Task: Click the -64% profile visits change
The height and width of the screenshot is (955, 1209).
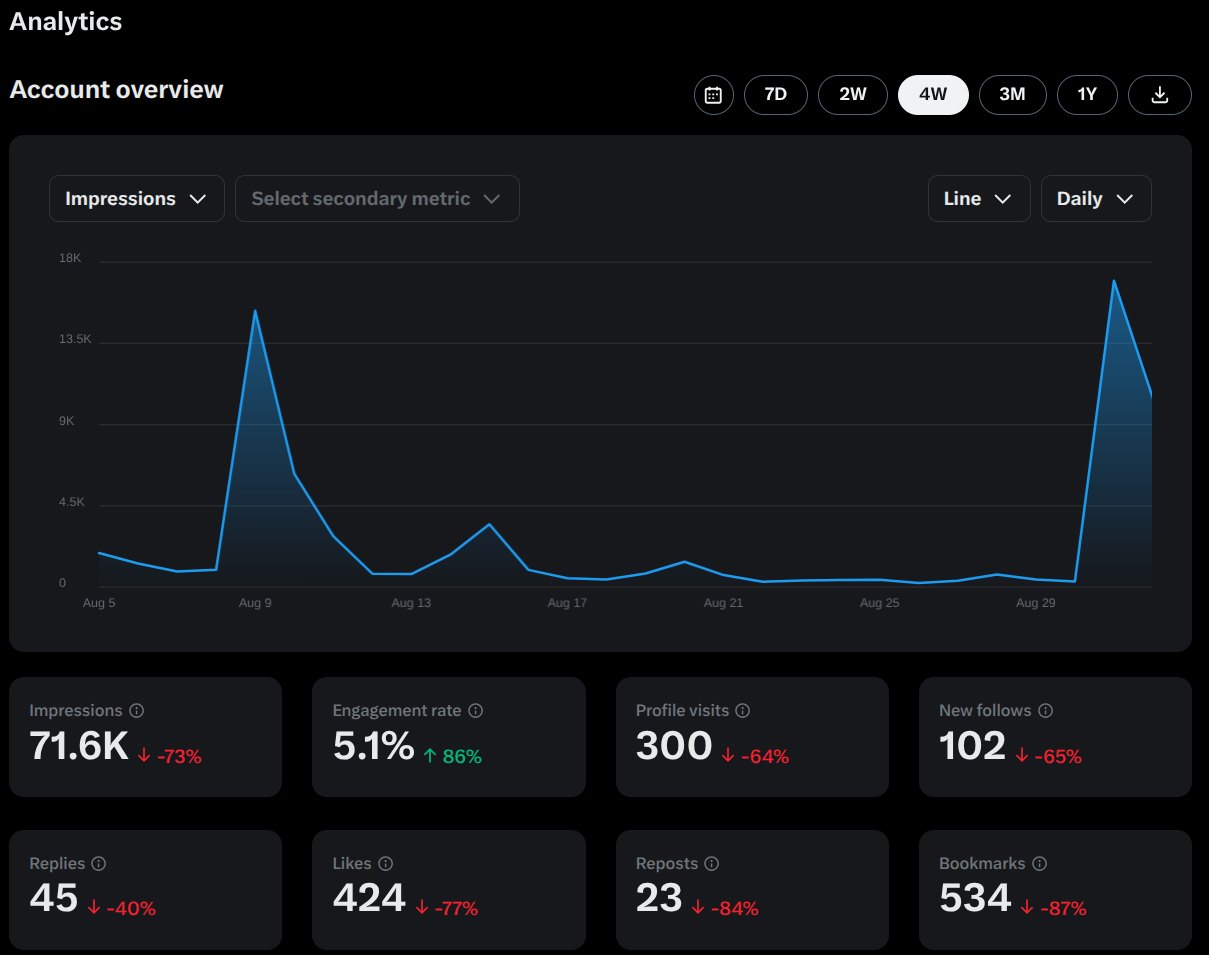Action: [756, 757]
